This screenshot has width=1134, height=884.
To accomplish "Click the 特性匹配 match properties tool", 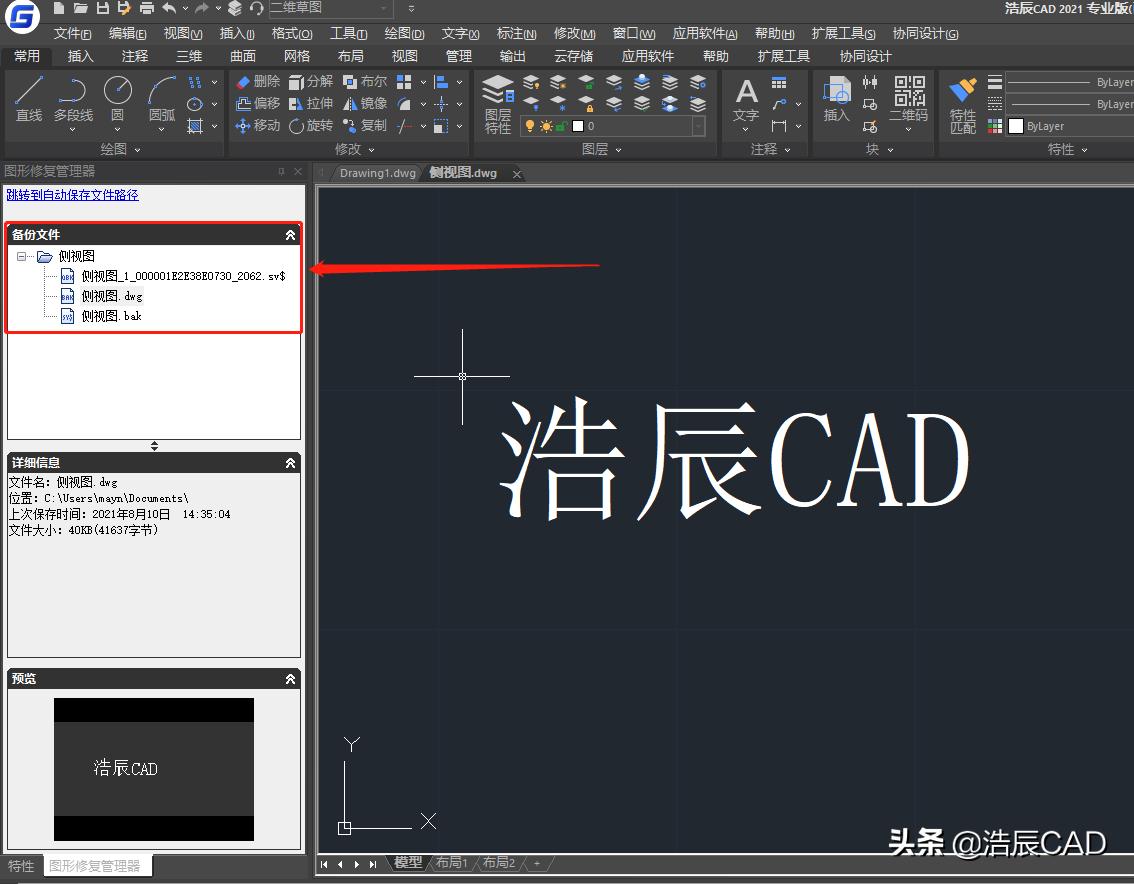I will (963, 105).
